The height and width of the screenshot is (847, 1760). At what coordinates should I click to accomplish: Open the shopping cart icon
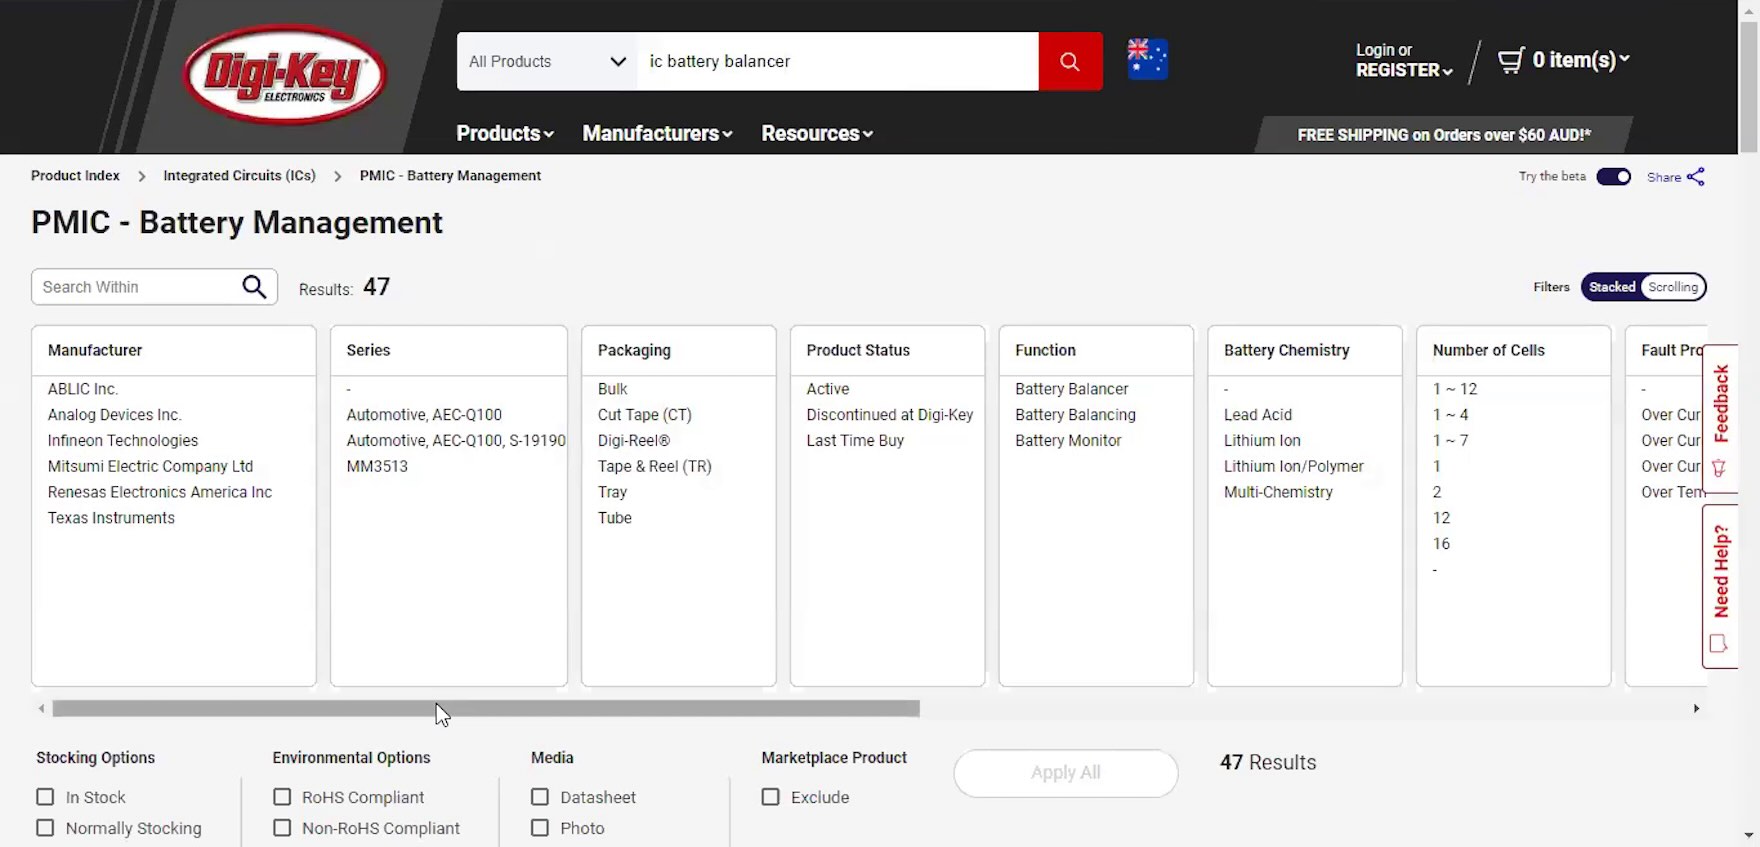point(1511,60)
